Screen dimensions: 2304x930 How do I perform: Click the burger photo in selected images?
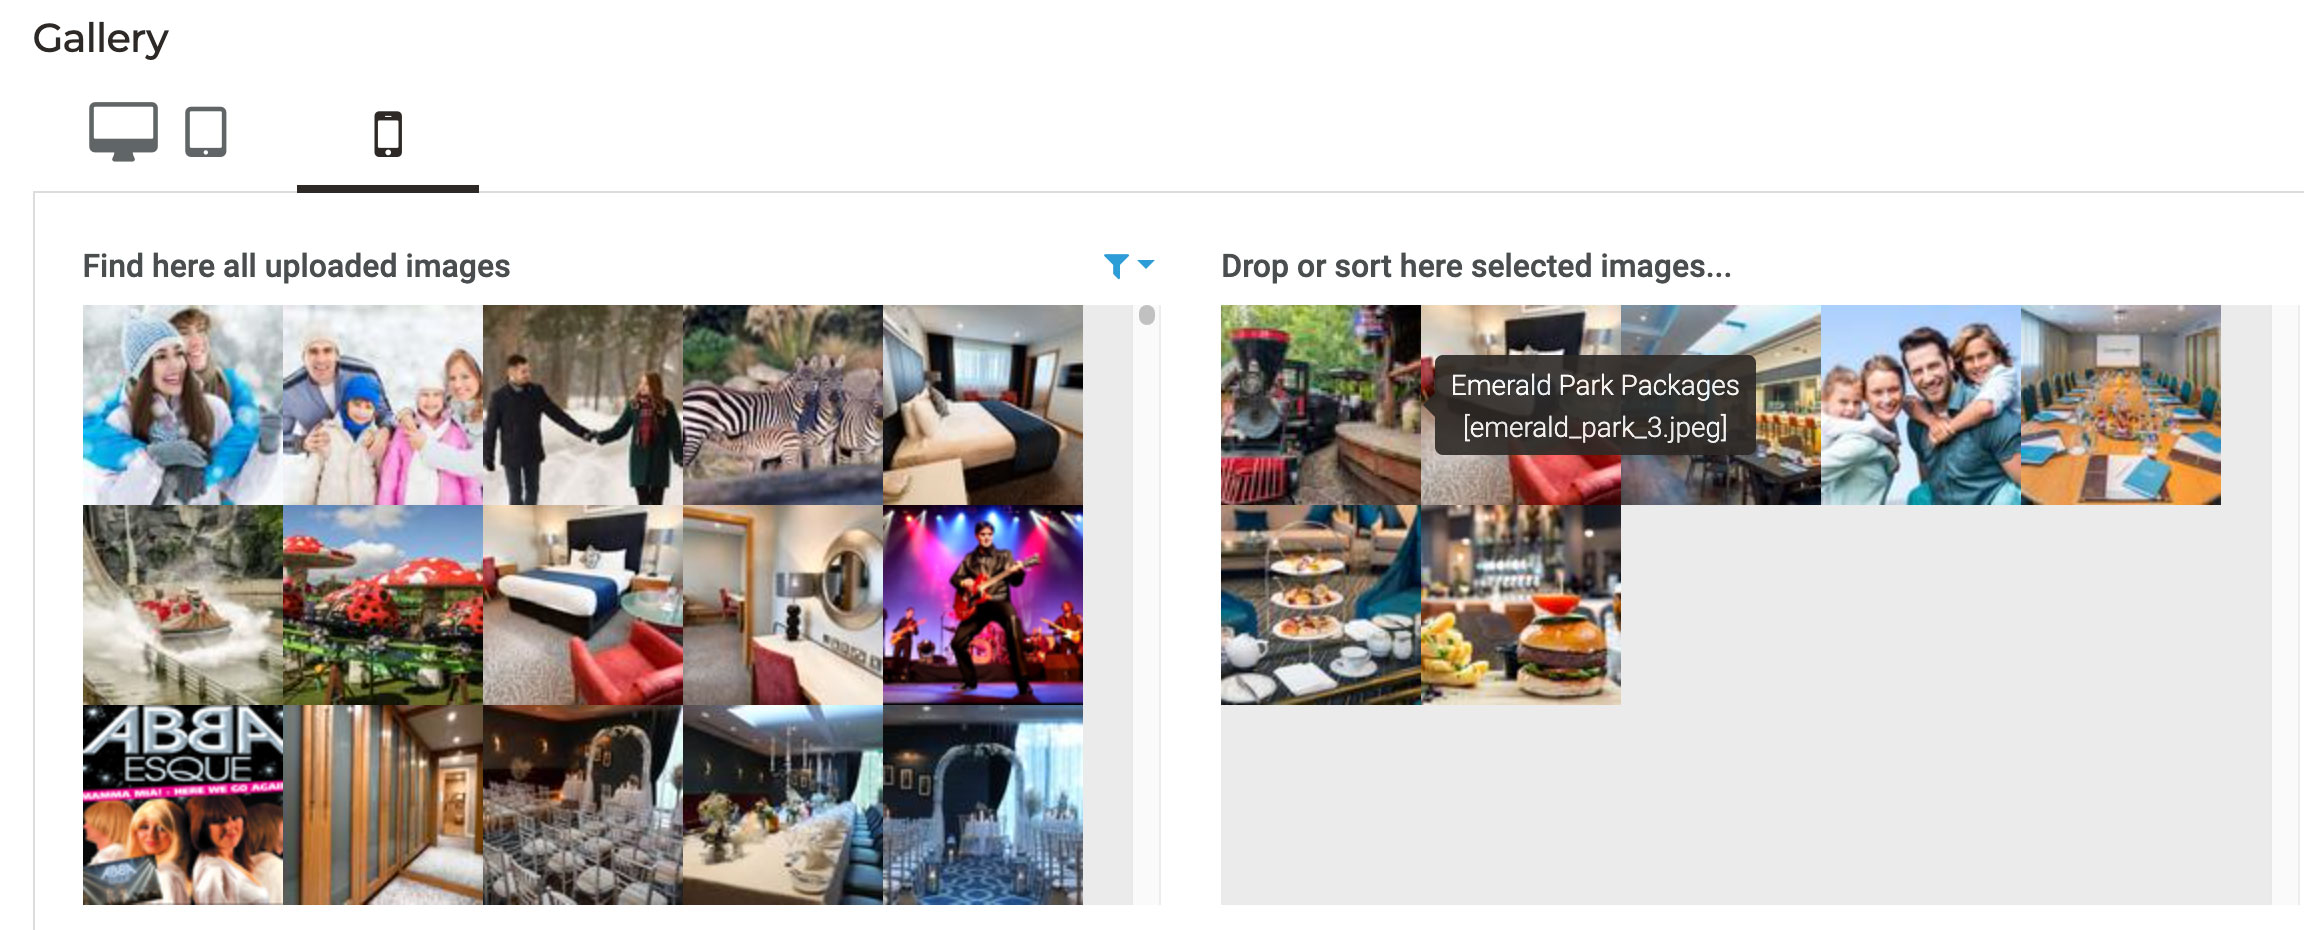(x=1521, y=605)
